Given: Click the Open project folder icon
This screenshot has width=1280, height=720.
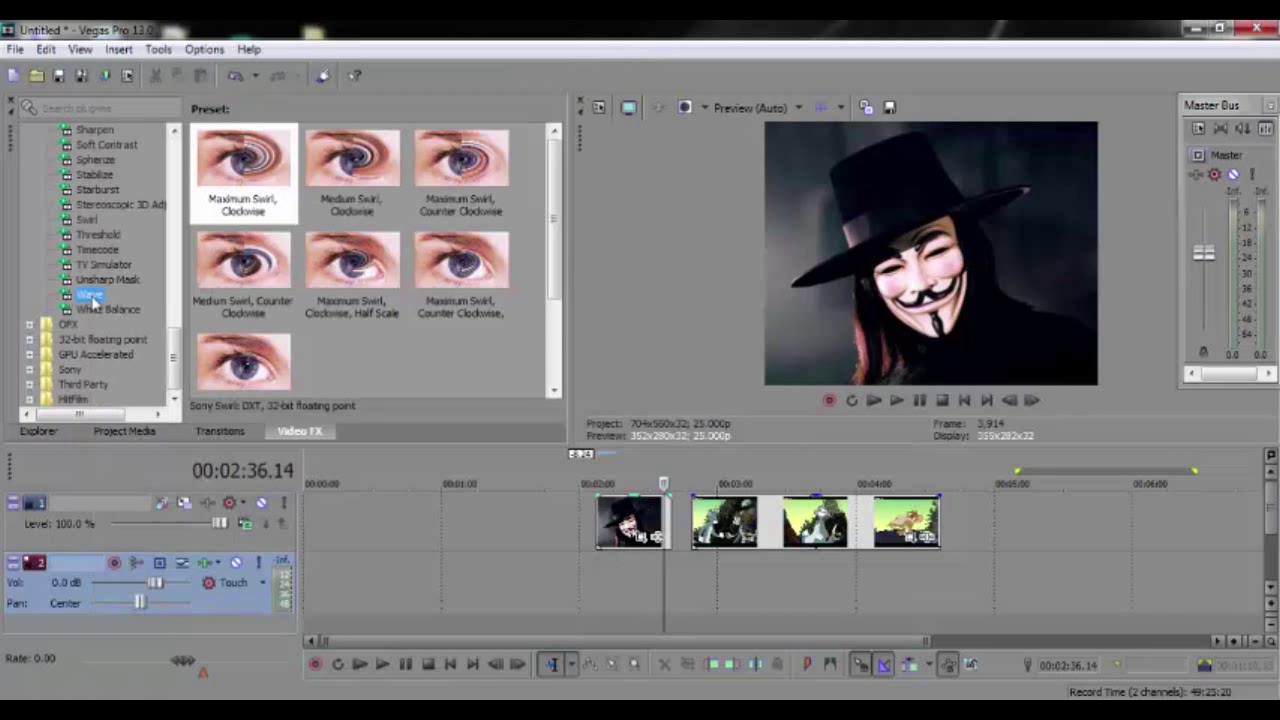Looking at the screenshot, I should (36, 76).
